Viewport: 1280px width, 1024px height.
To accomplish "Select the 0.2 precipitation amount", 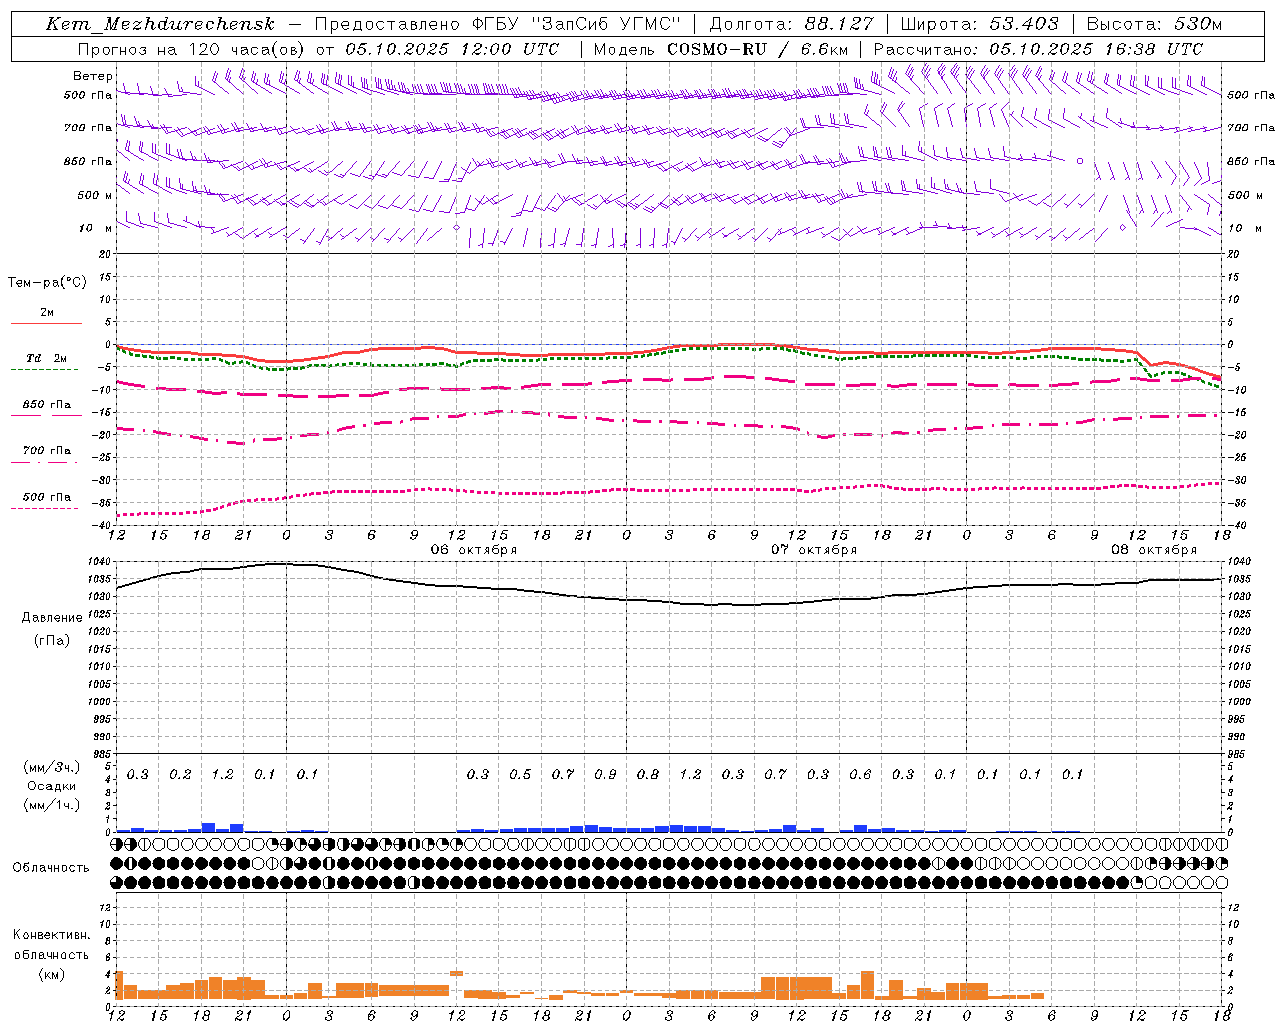I will [180, 774].
